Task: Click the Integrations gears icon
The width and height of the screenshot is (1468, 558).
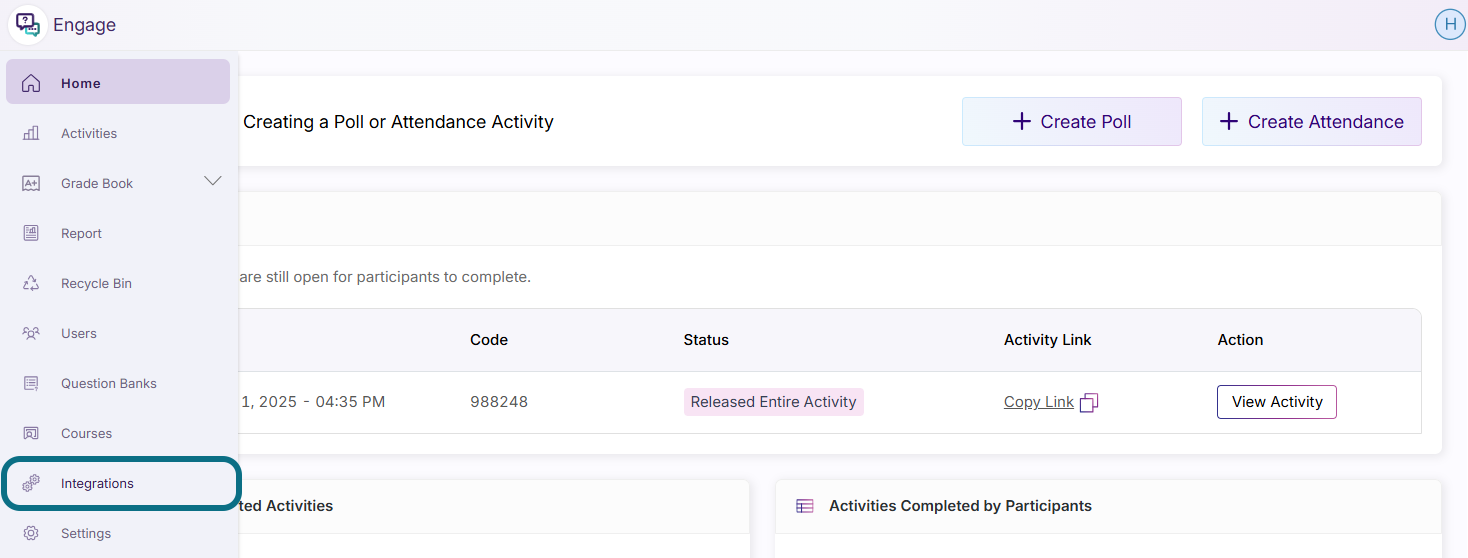Action: [31, 483]
